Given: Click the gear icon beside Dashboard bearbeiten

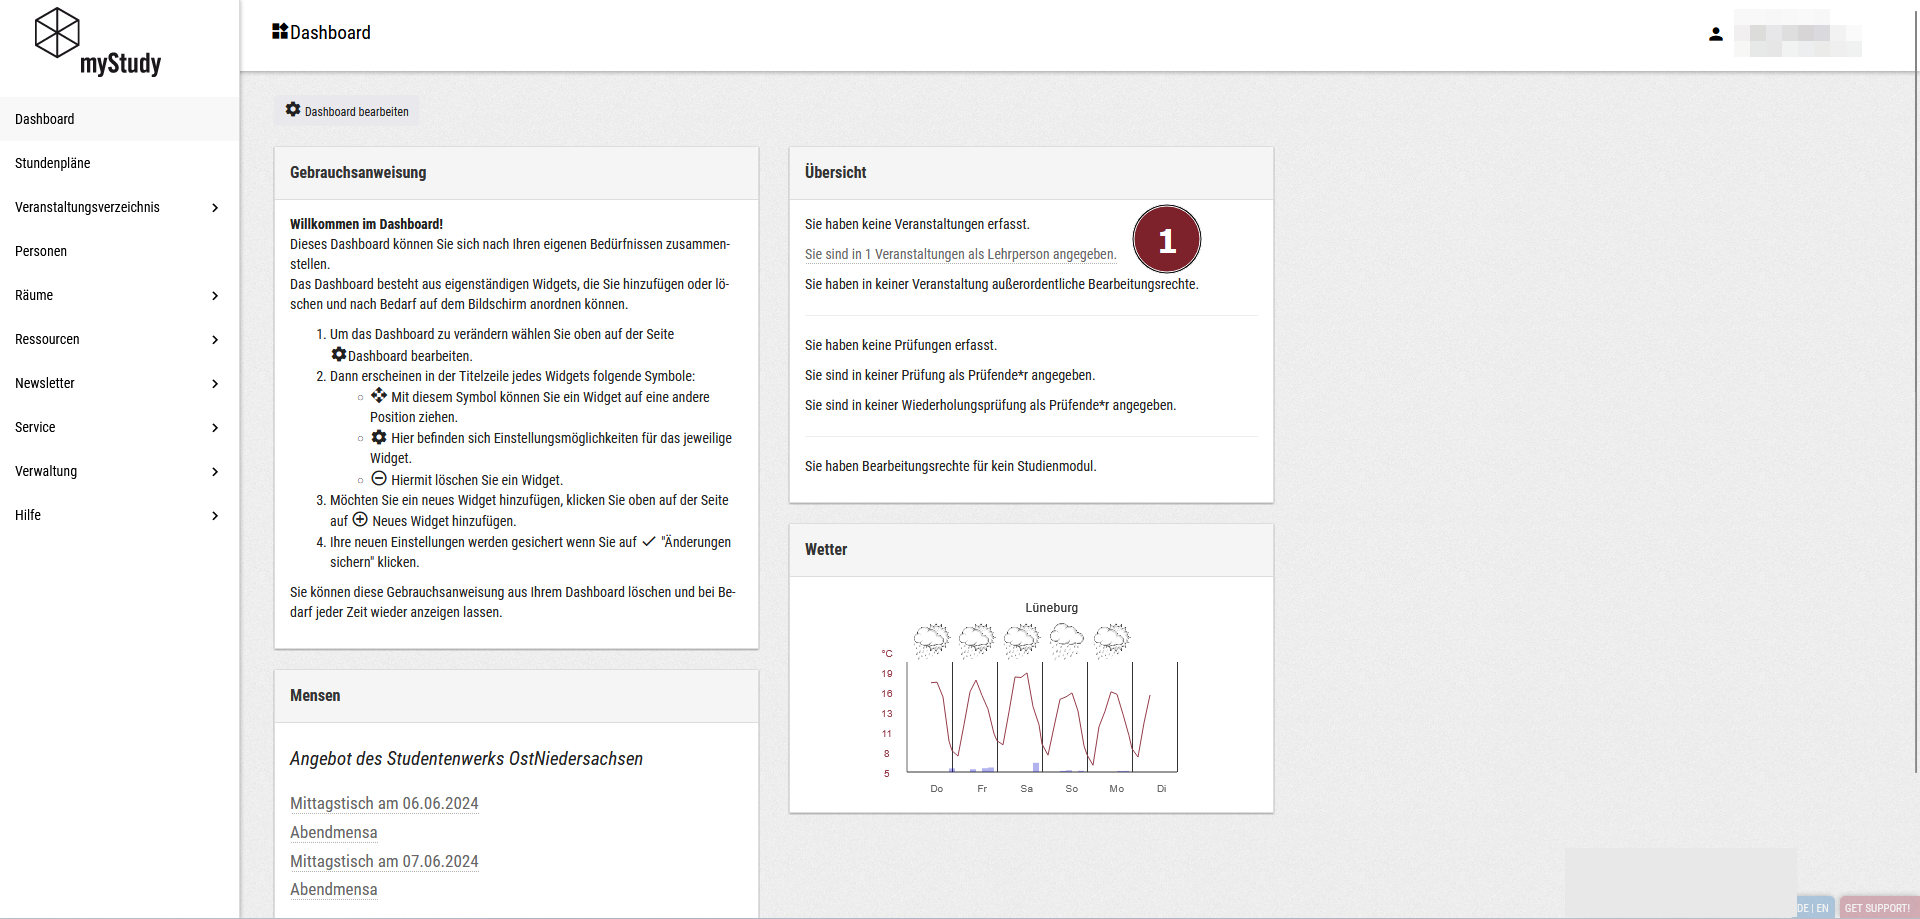Looking at the screenshot, I should pos(293,110).
